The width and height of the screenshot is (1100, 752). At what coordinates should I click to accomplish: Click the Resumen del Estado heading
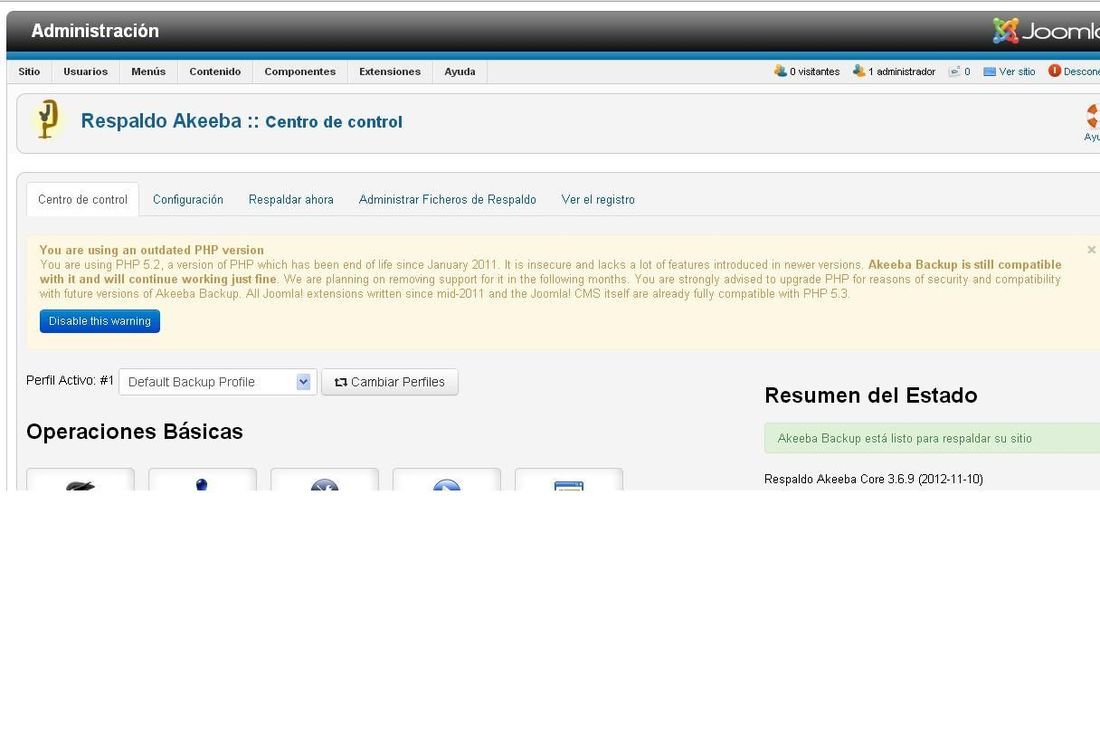point(871,395)
